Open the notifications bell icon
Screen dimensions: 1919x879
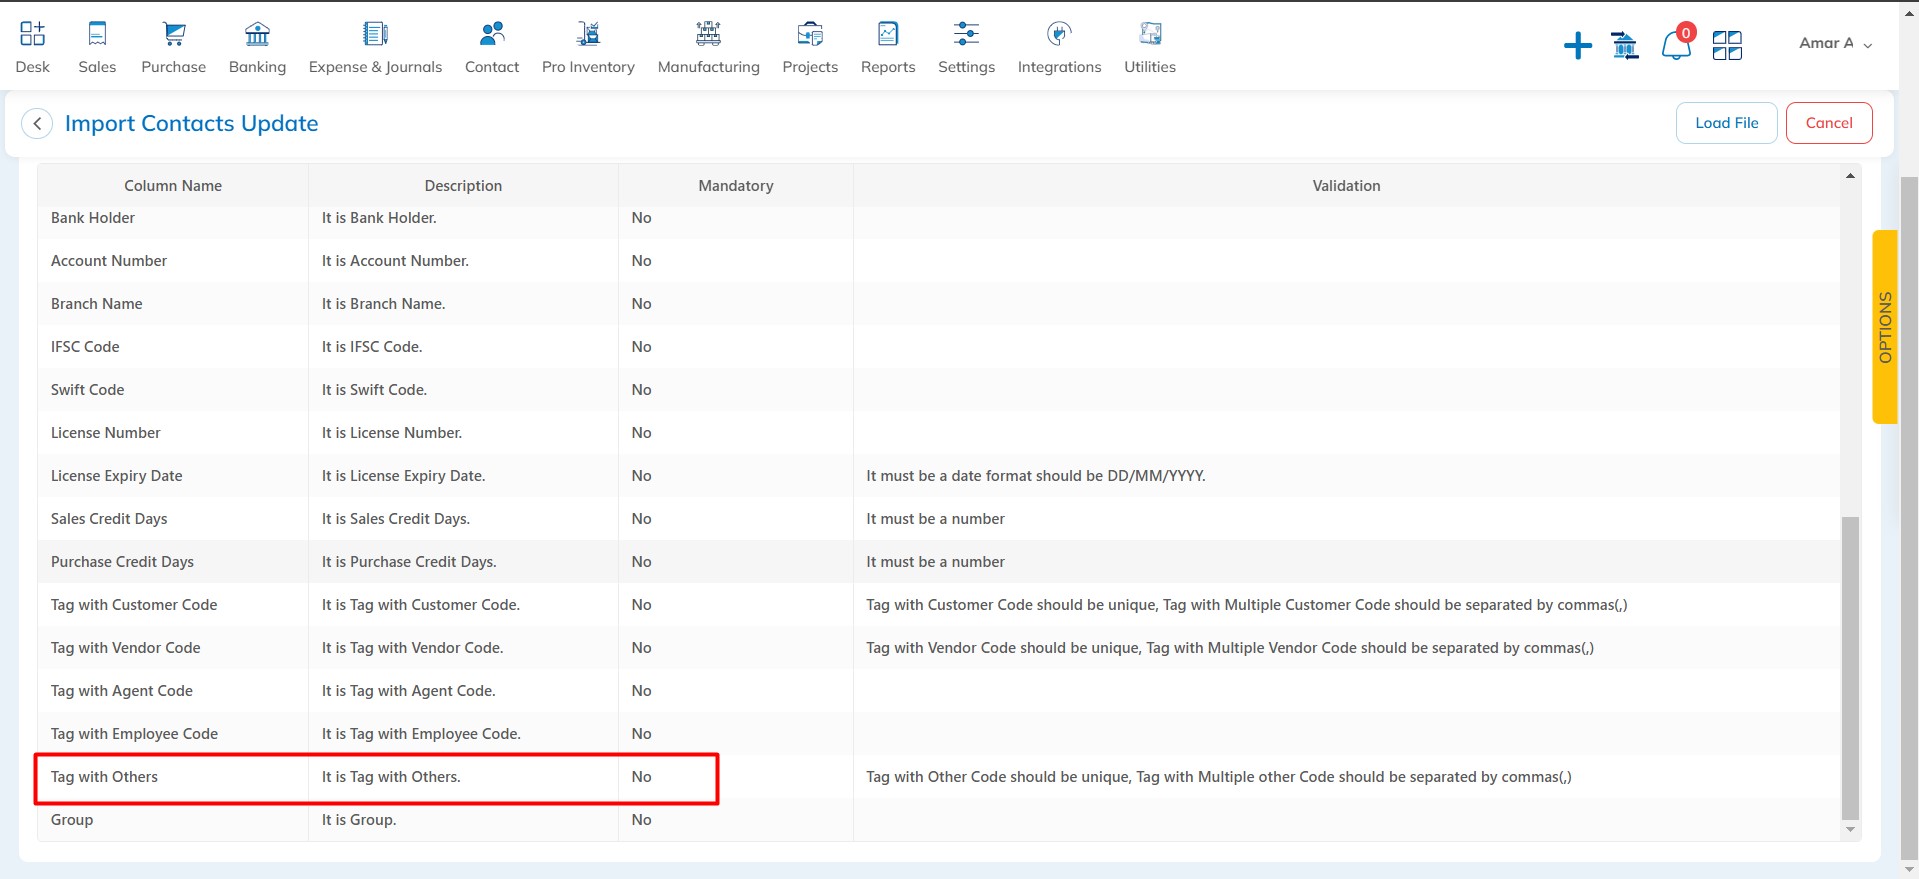click(x=1676, y=45)
